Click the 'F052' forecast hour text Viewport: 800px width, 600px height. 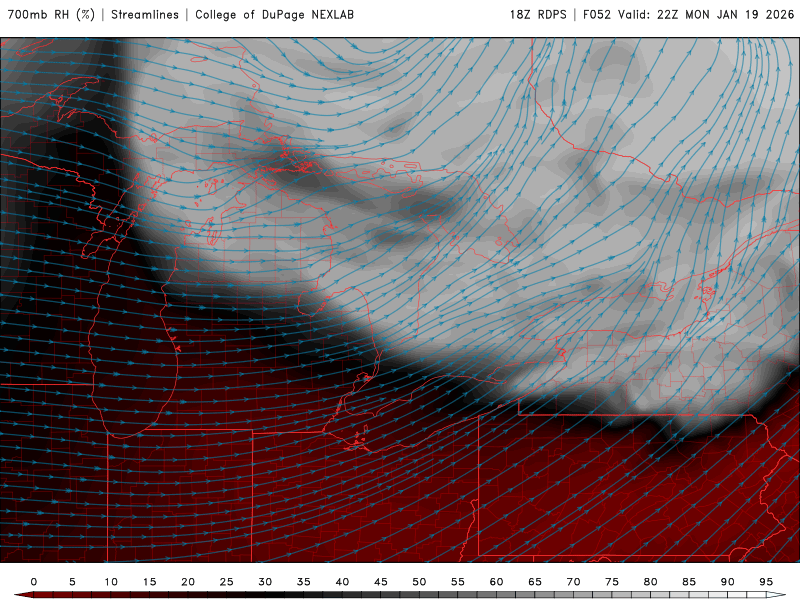597,14
